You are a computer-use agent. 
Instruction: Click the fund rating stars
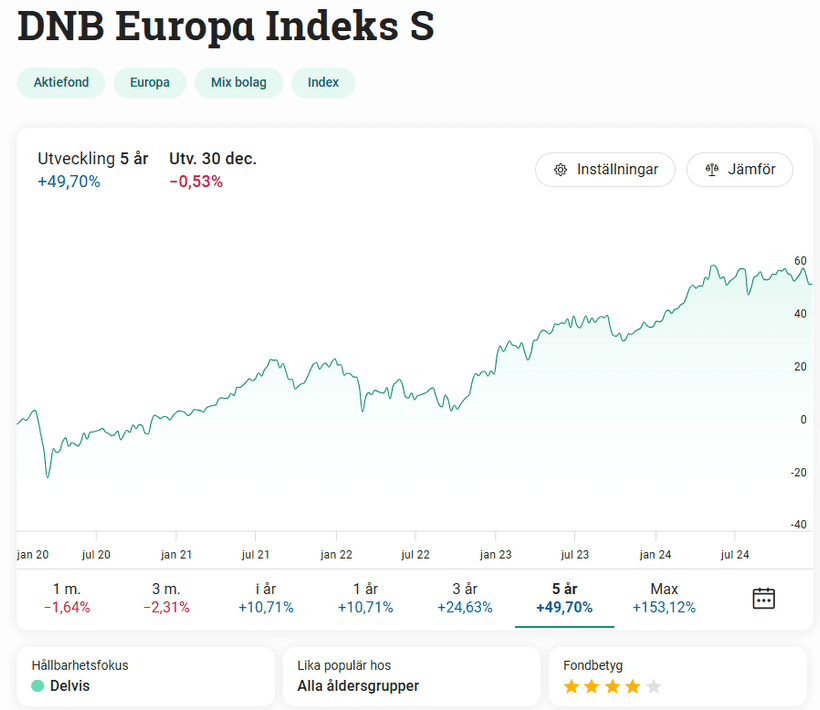[x=612, y=686]
